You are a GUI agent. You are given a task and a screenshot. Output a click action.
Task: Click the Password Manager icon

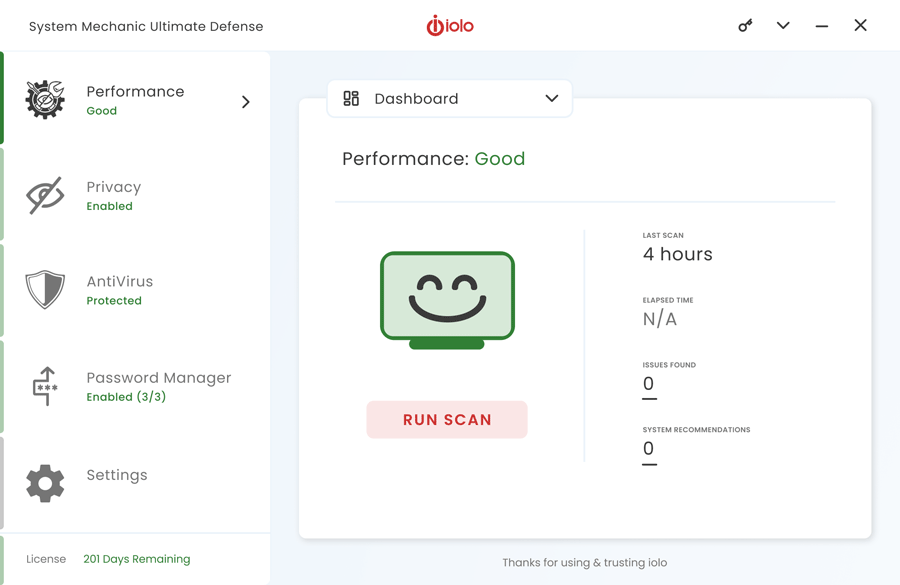tap(45, 386)
